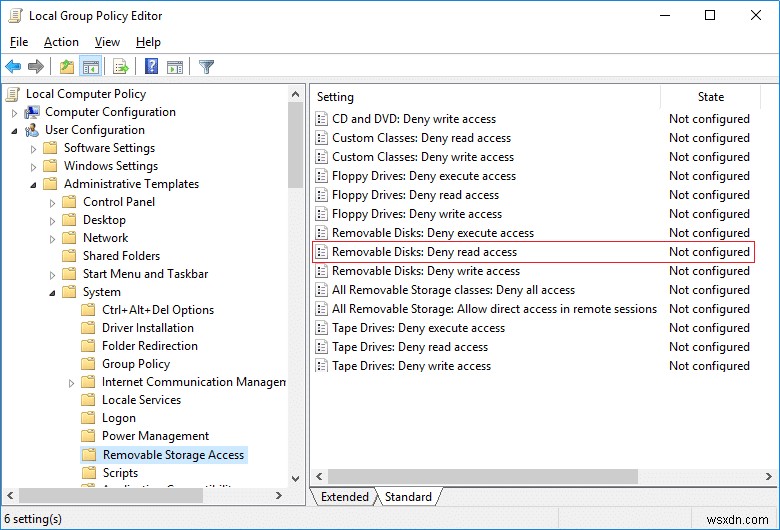Open the View menu

[107, 42]
